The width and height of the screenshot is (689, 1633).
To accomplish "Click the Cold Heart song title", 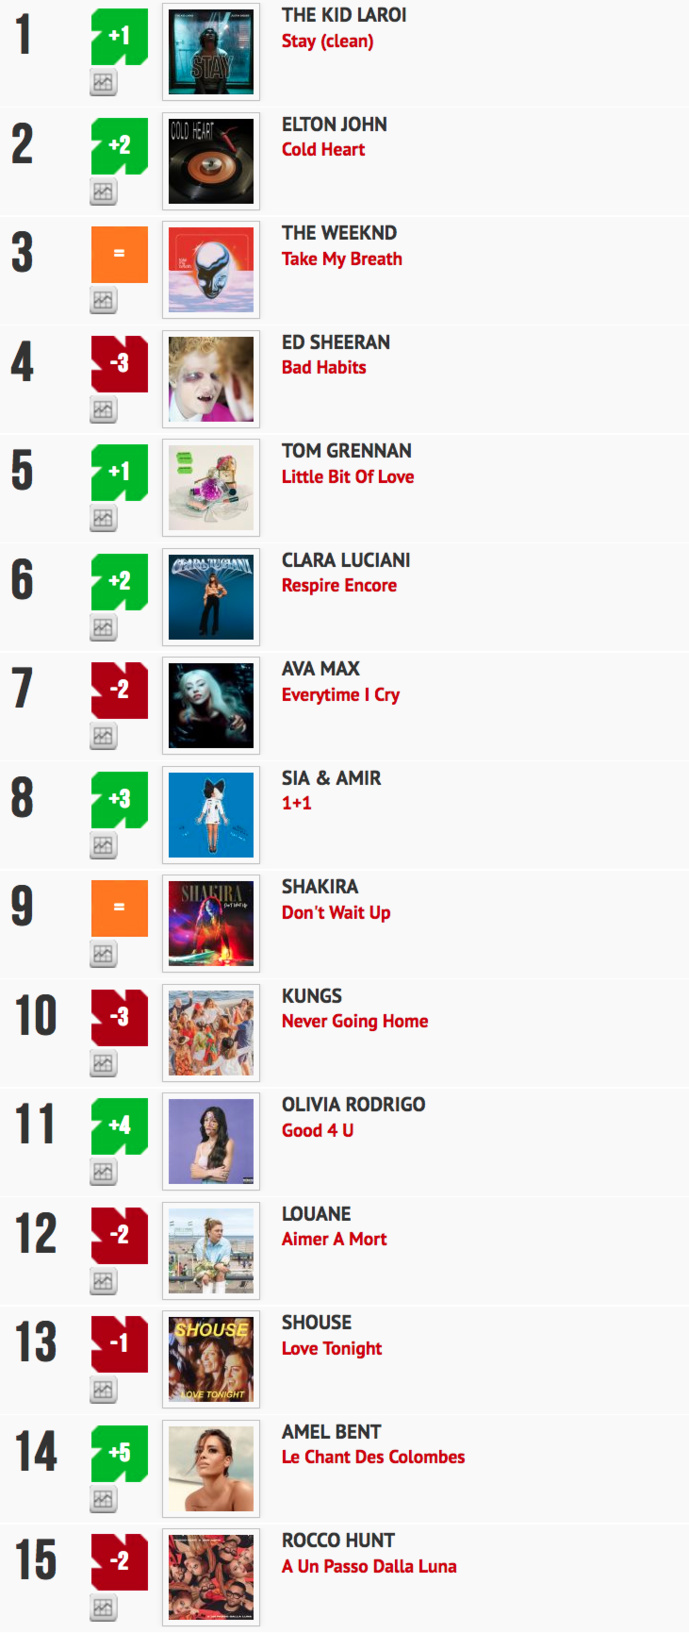I will coord(323,150).
